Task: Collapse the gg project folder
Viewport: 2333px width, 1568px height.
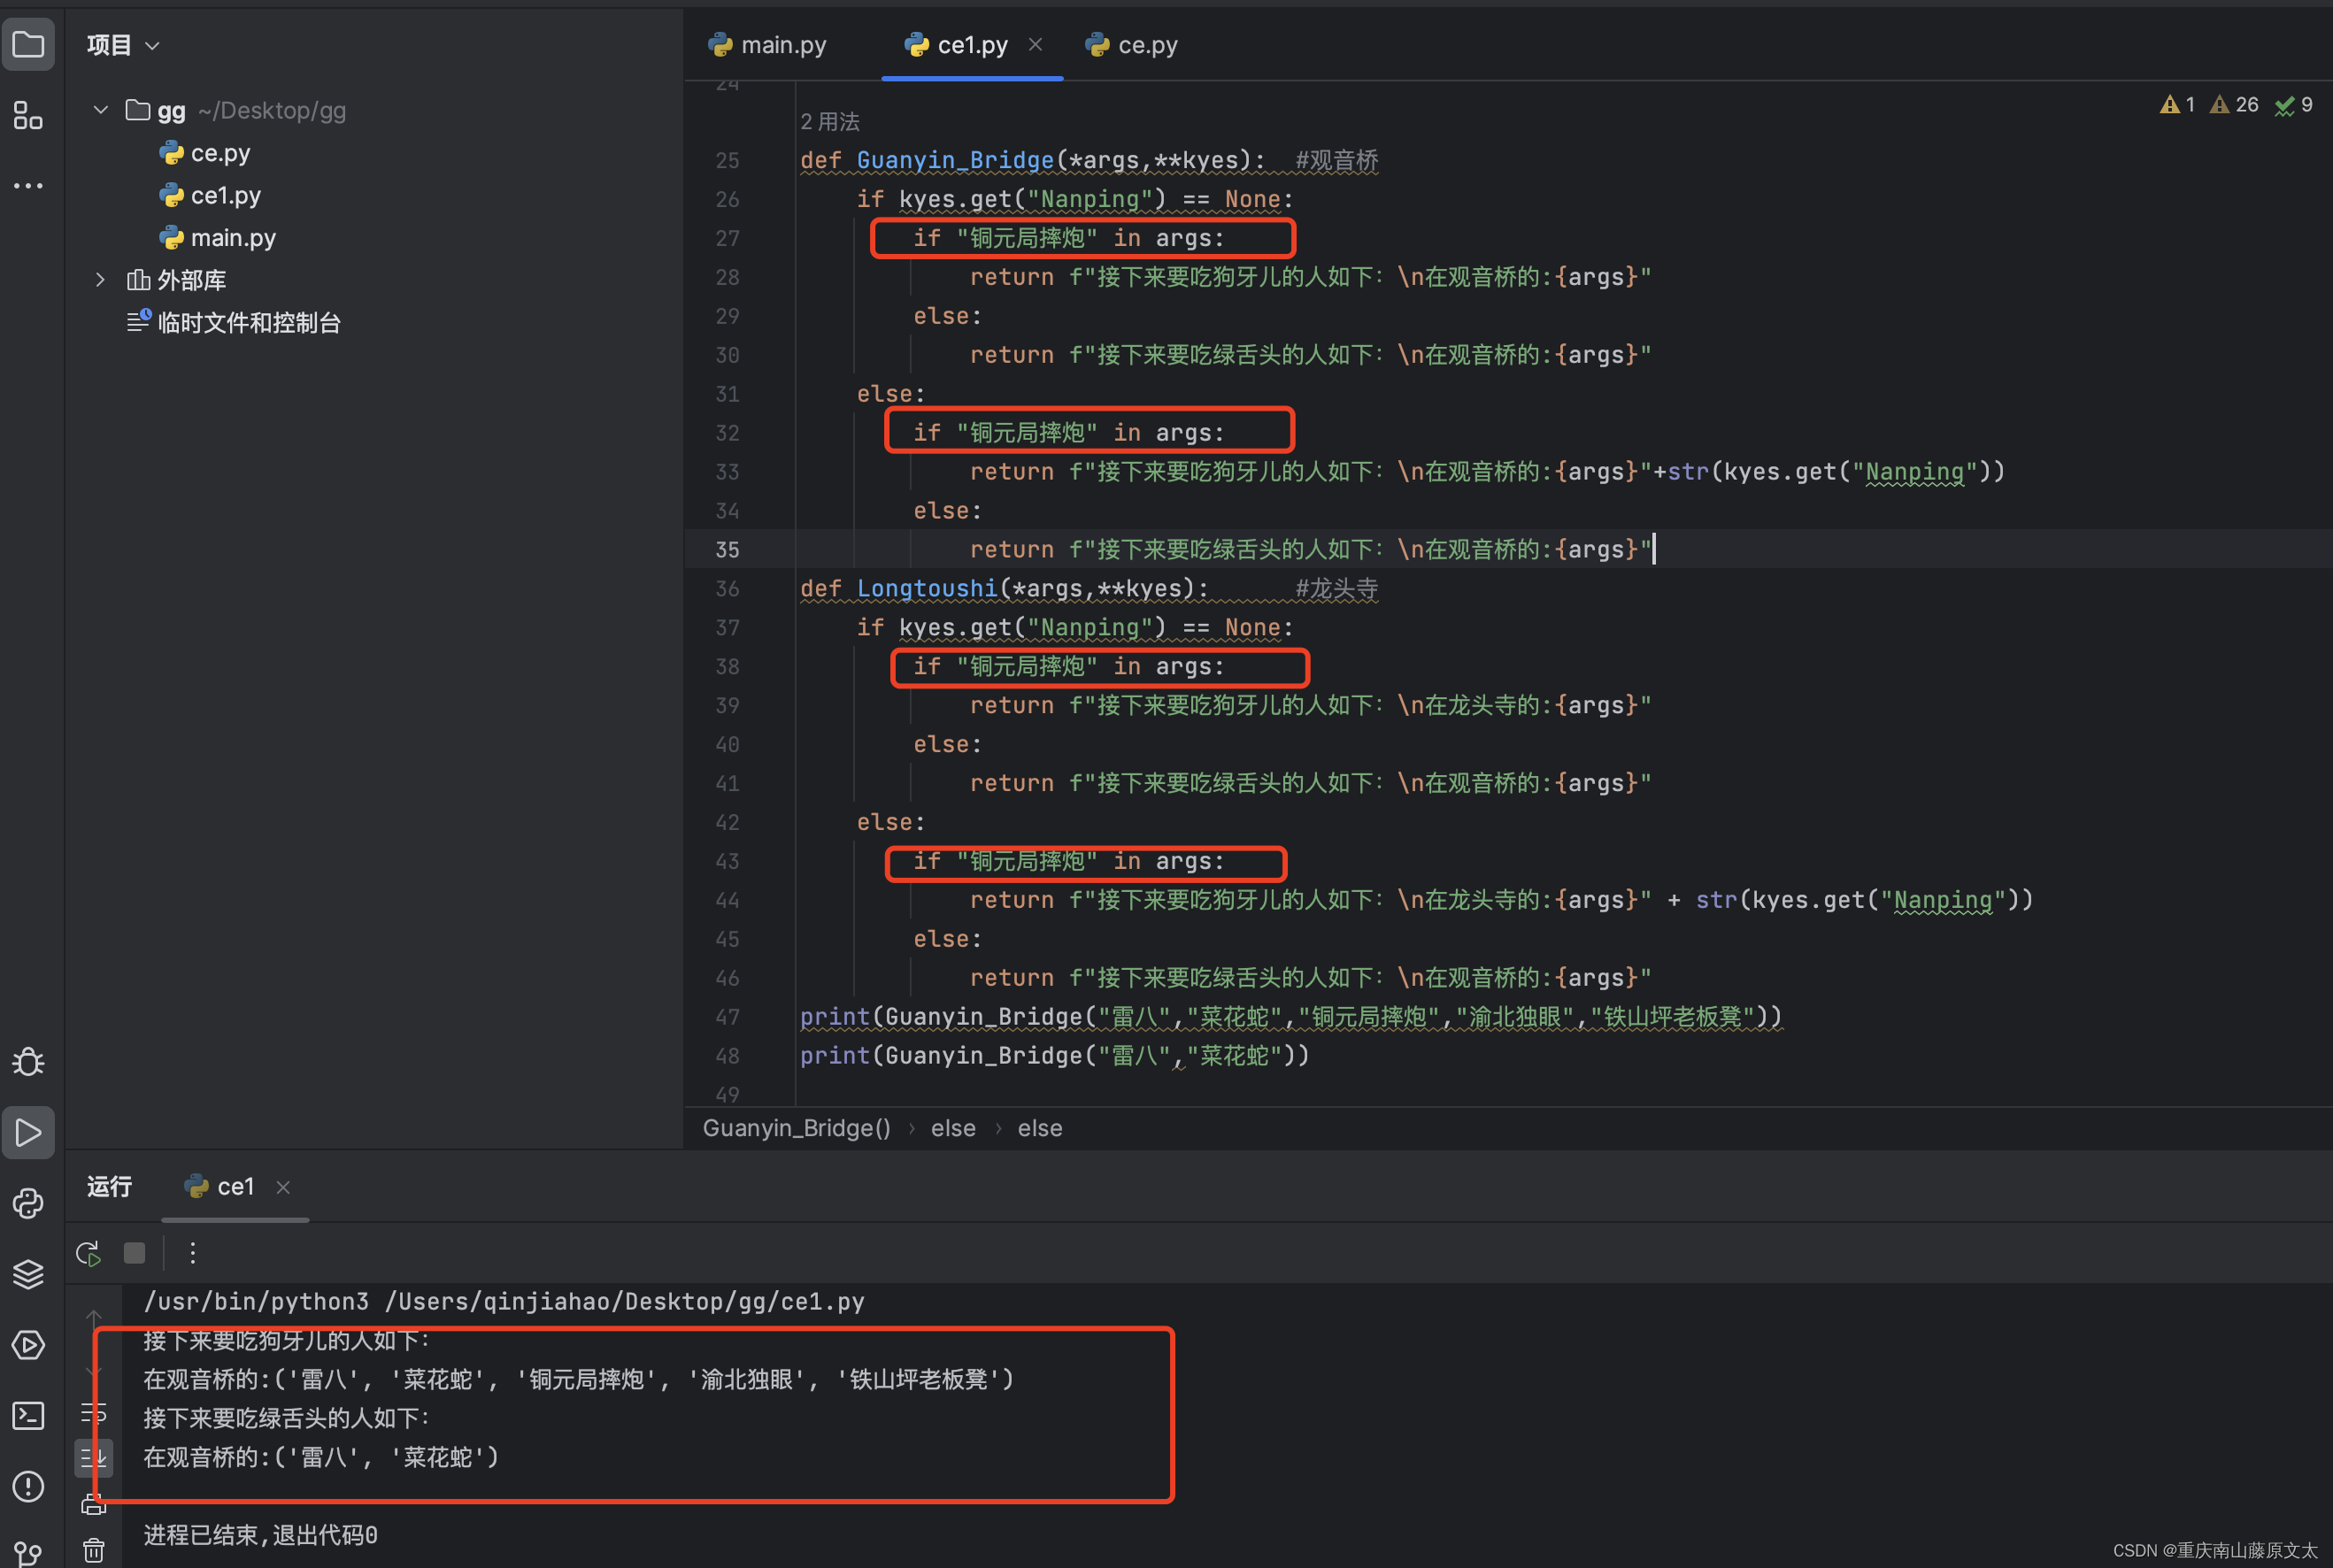Action: coord(100,110)
